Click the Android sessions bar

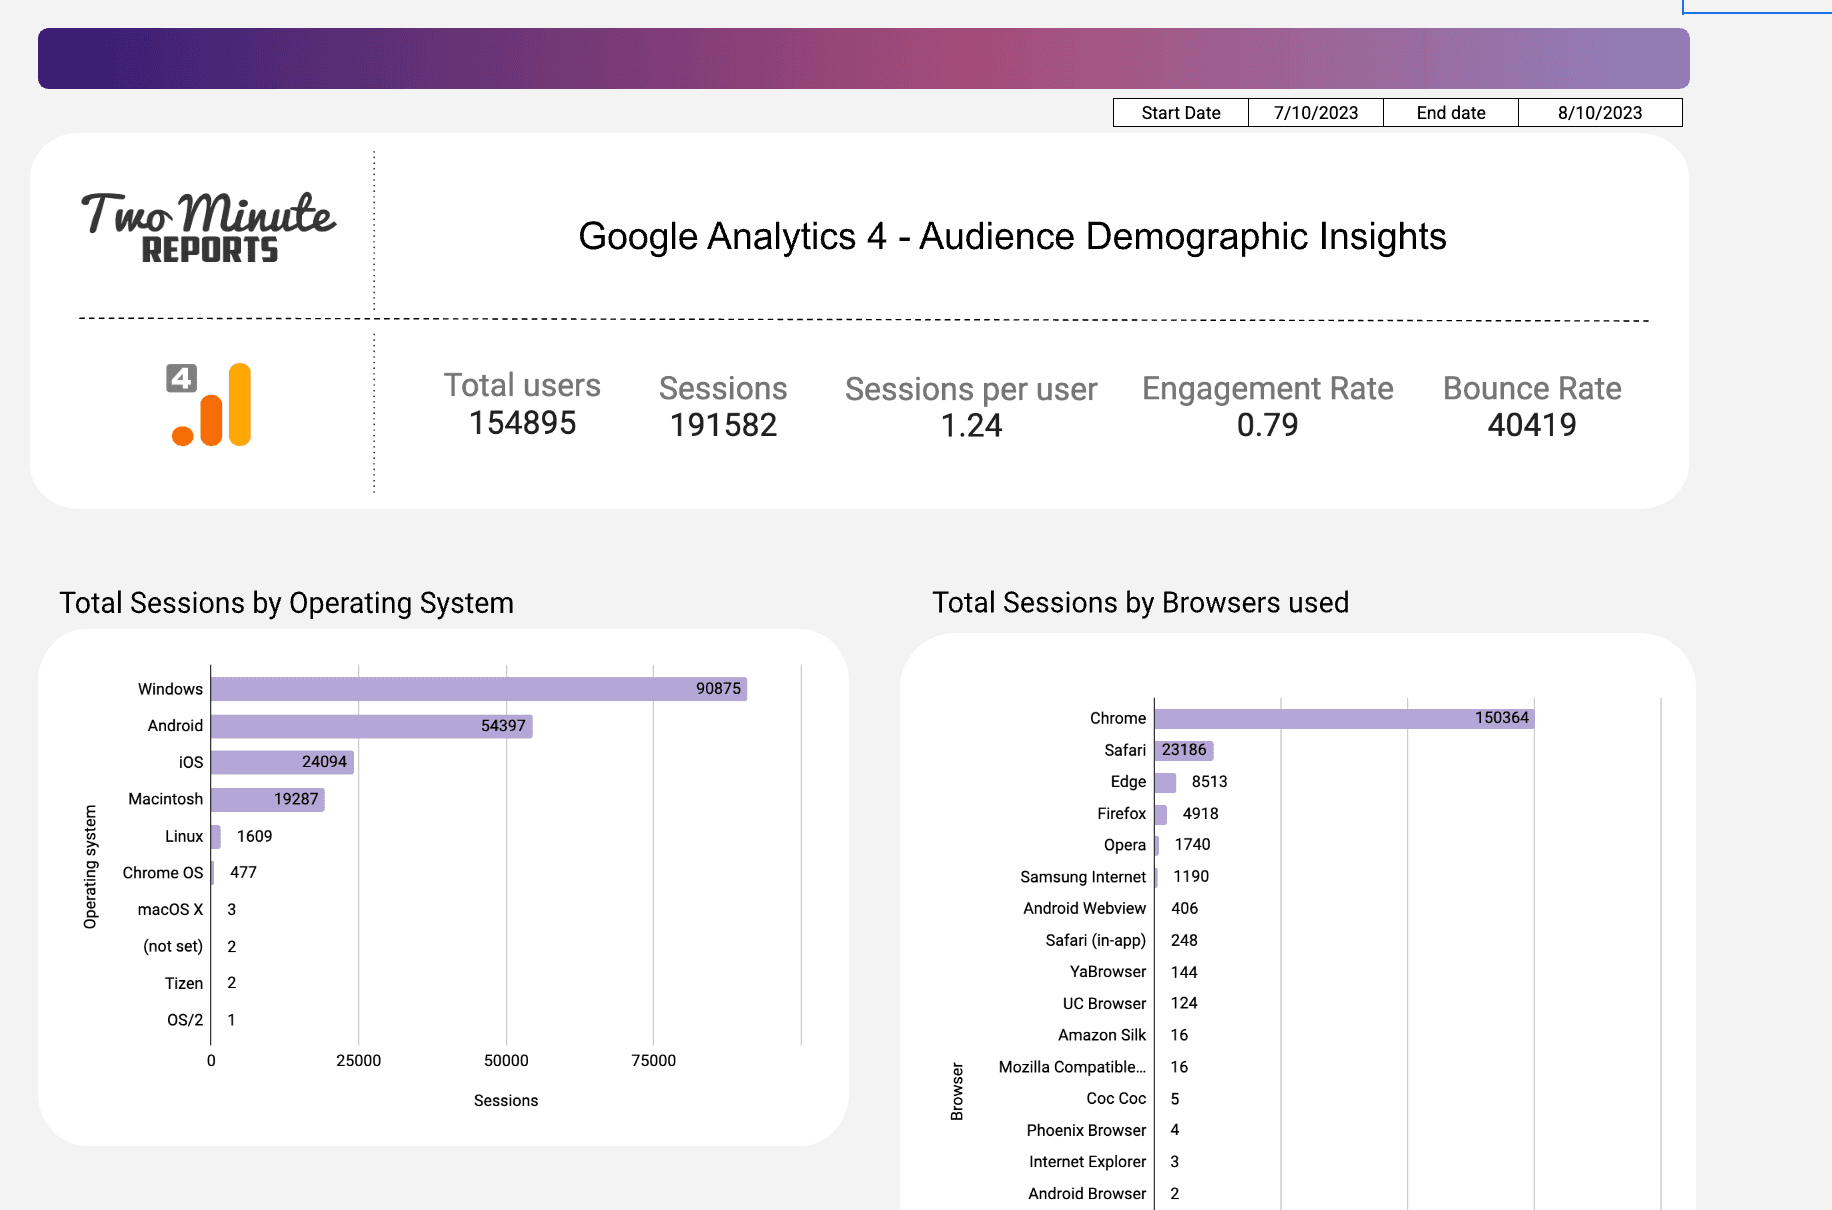[x=370, y=725]
